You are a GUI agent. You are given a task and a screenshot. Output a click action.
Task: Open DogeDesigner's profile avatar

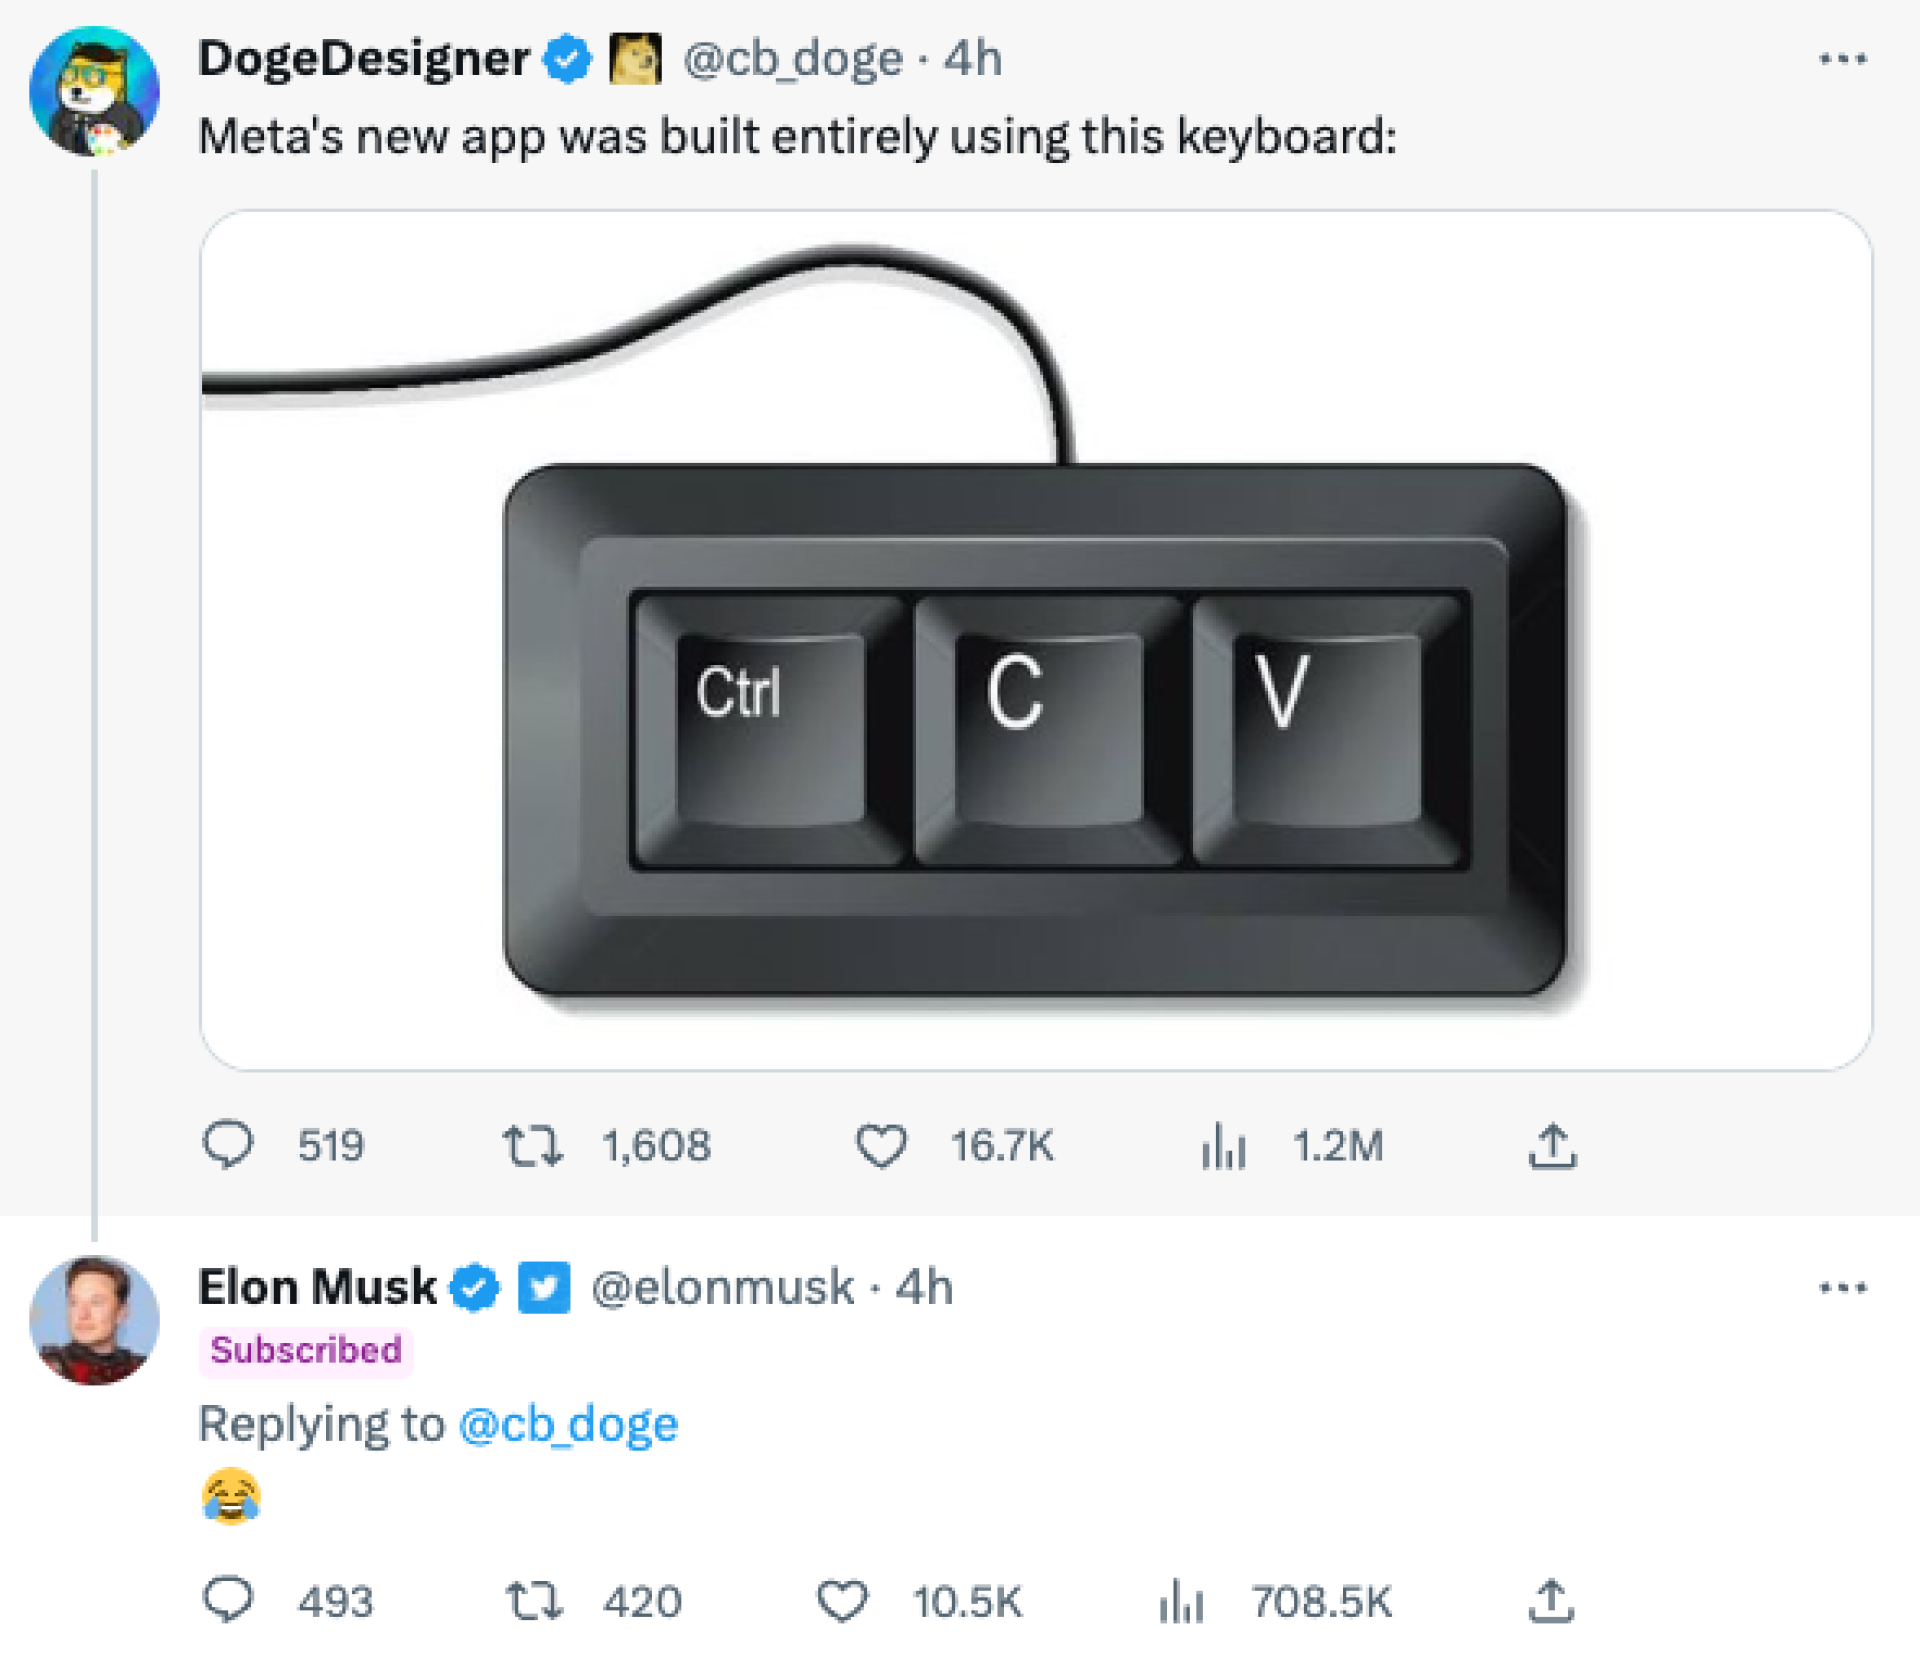click(x=94, y=91)
